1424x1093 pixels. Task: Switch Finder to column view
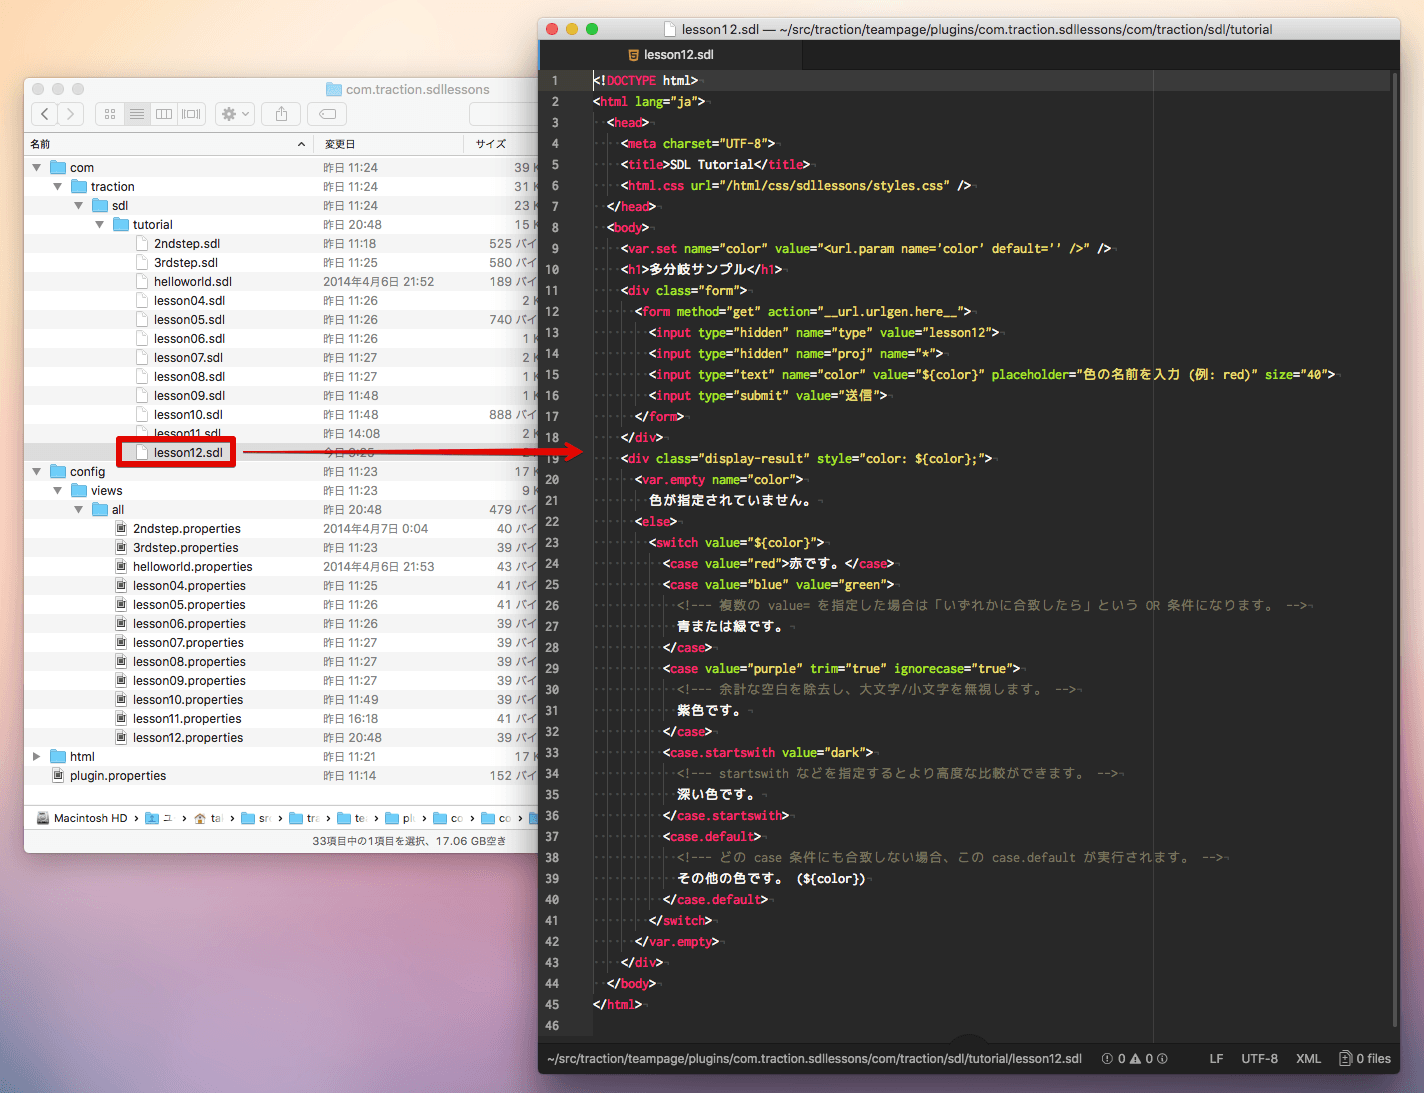(164, 114)
